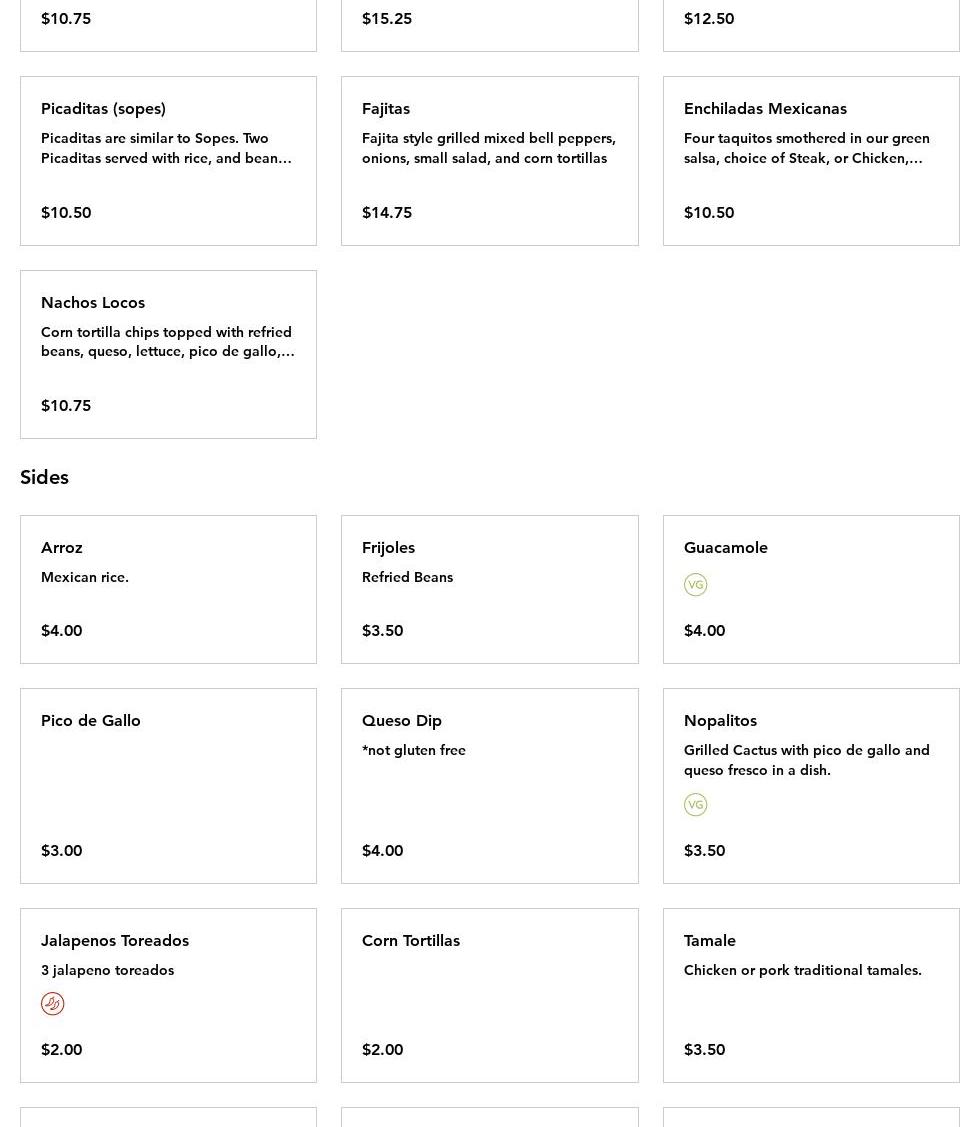965x1127 pixels.
Task: Click the Guacamole item title
Action: point(725,547)
